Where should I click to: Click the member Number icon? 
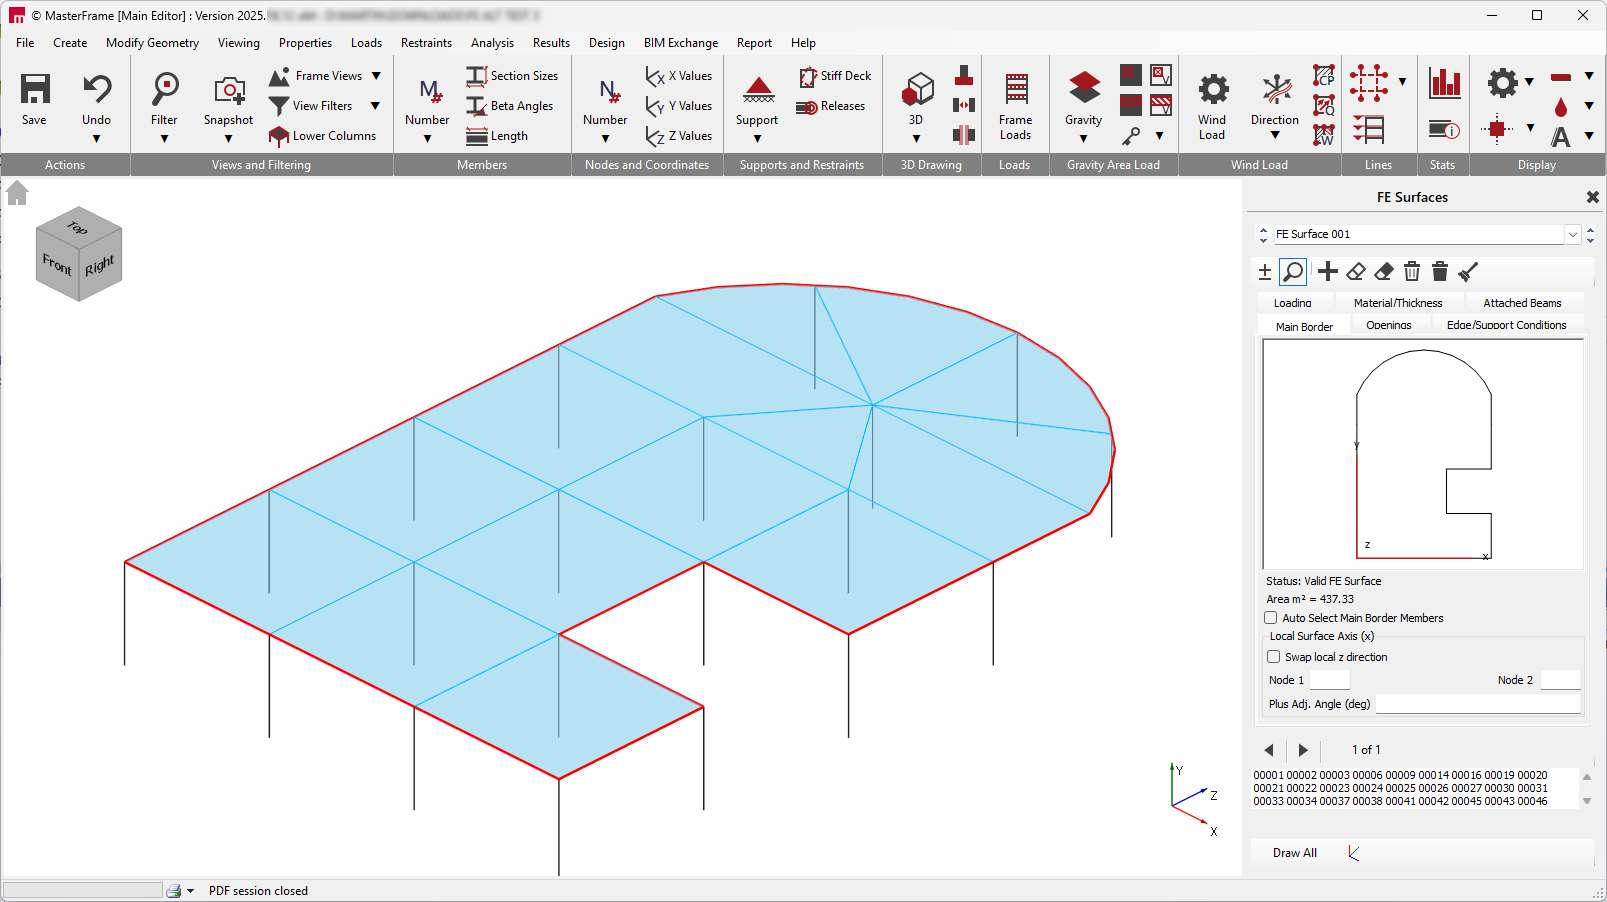pyautogui.click(x=429, y=91)
